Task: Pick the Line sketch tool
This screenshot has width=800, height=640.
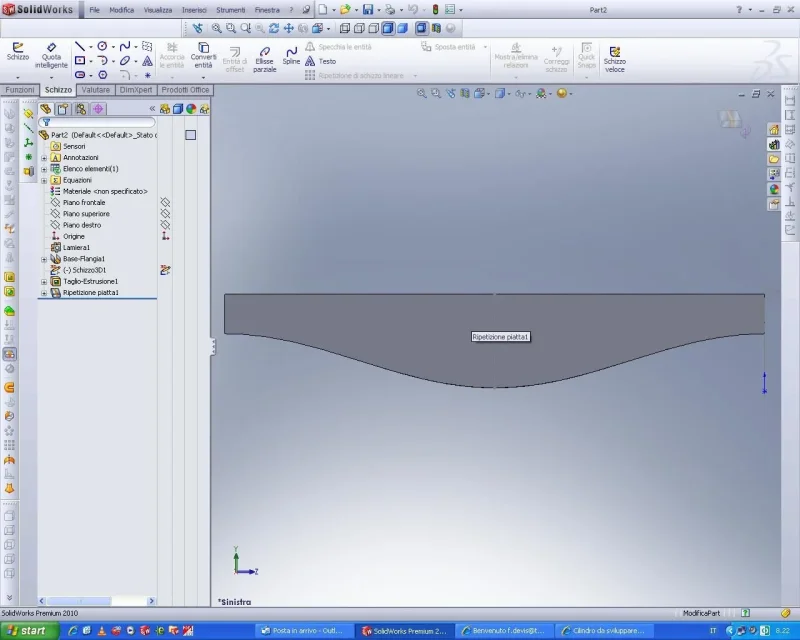Action: [x=80, y=46]
